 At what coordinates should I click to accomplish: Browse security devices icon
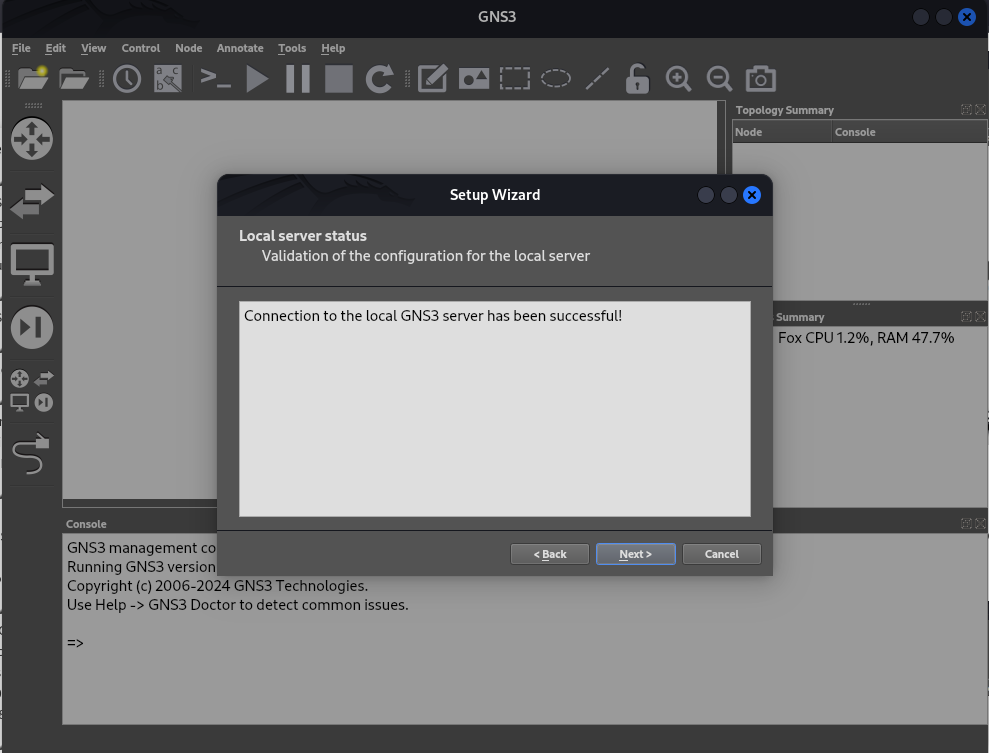tap(32, 328)
